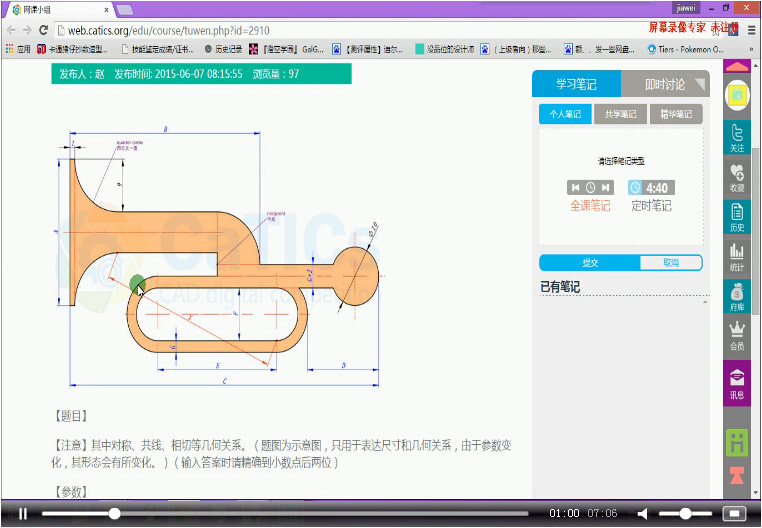762x528 pixels.
Task: Collapse sidebar with the pink up arrow
Action: (x=737, y=67)
